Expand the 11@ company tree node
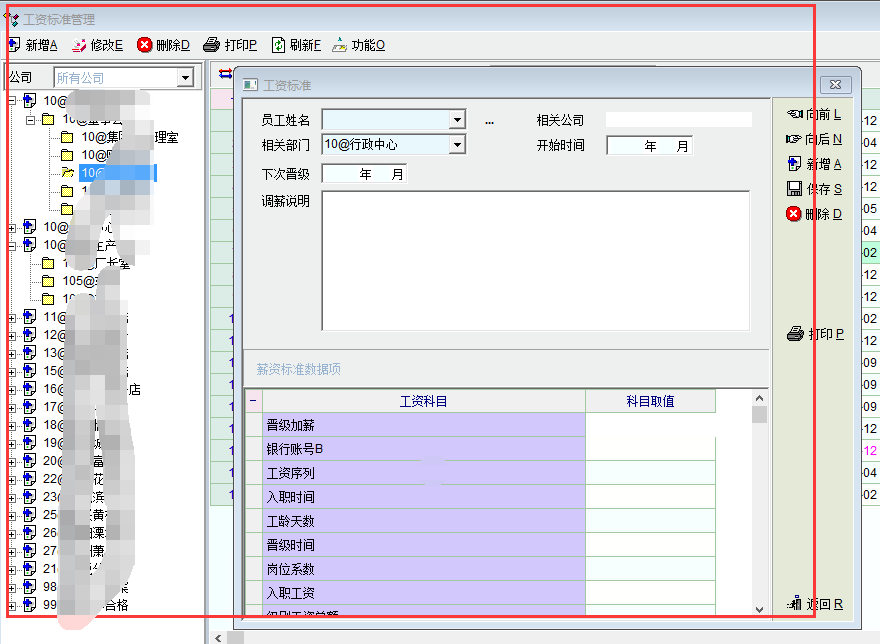 [x=12, y=317]
